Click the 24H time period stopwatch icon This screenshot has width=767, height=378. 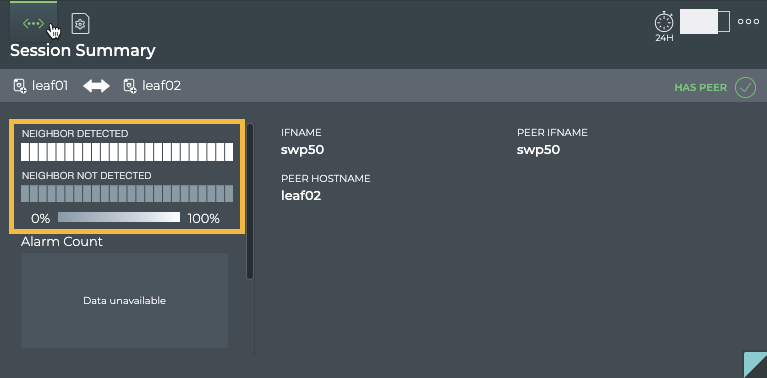(664, 26)
